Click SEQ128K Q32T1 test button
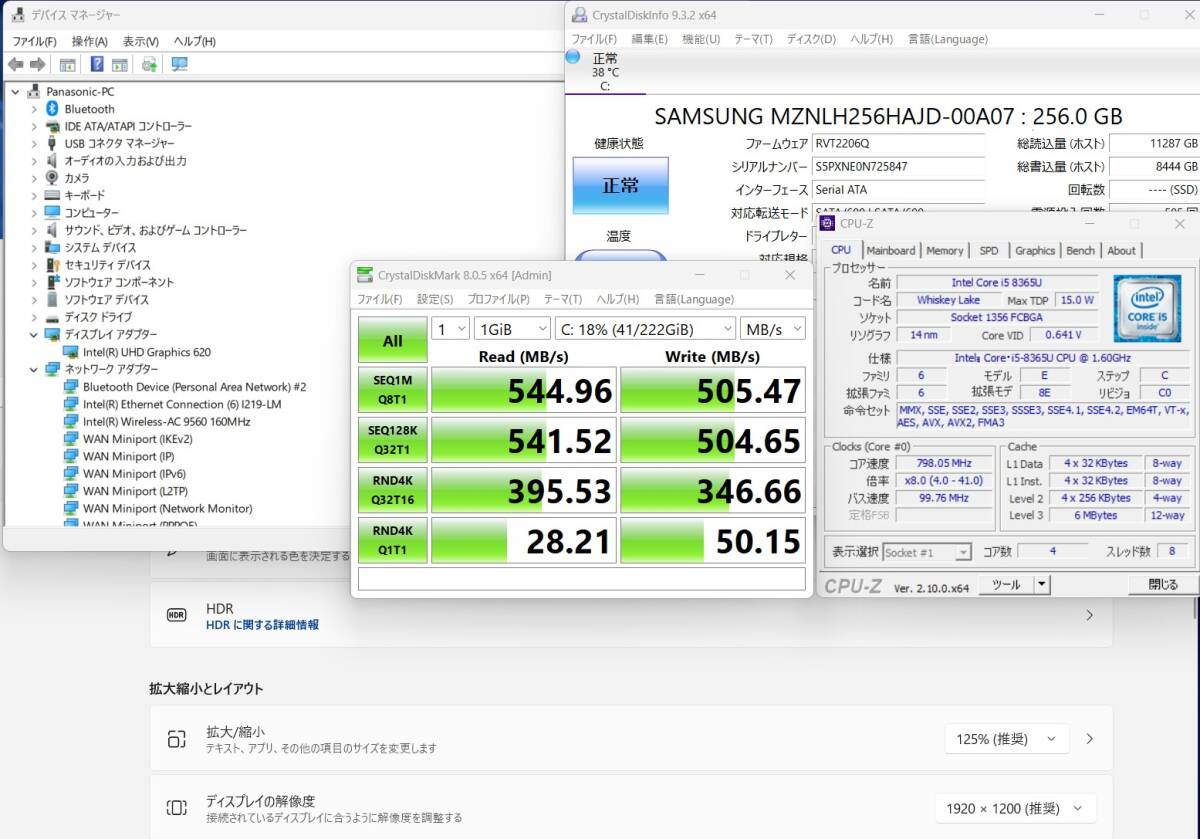Screen dimensions: 1200x839 (x=393, y=440)
